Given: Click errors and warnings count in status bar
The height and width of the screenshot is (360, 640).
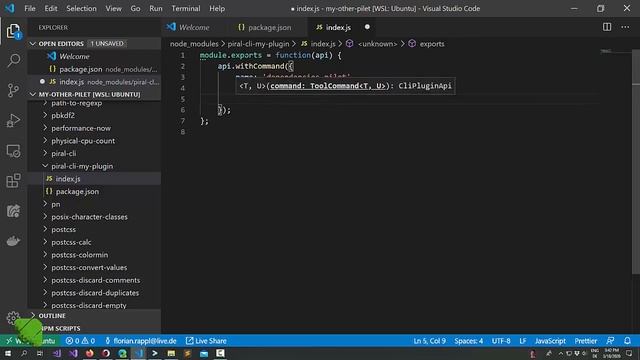Looking at the screenshot, I should click(x=80, y=340).
